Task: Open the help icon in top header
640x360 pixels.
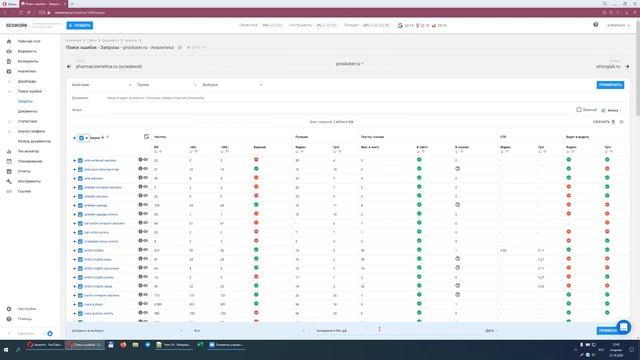Action: click(596, 25)
